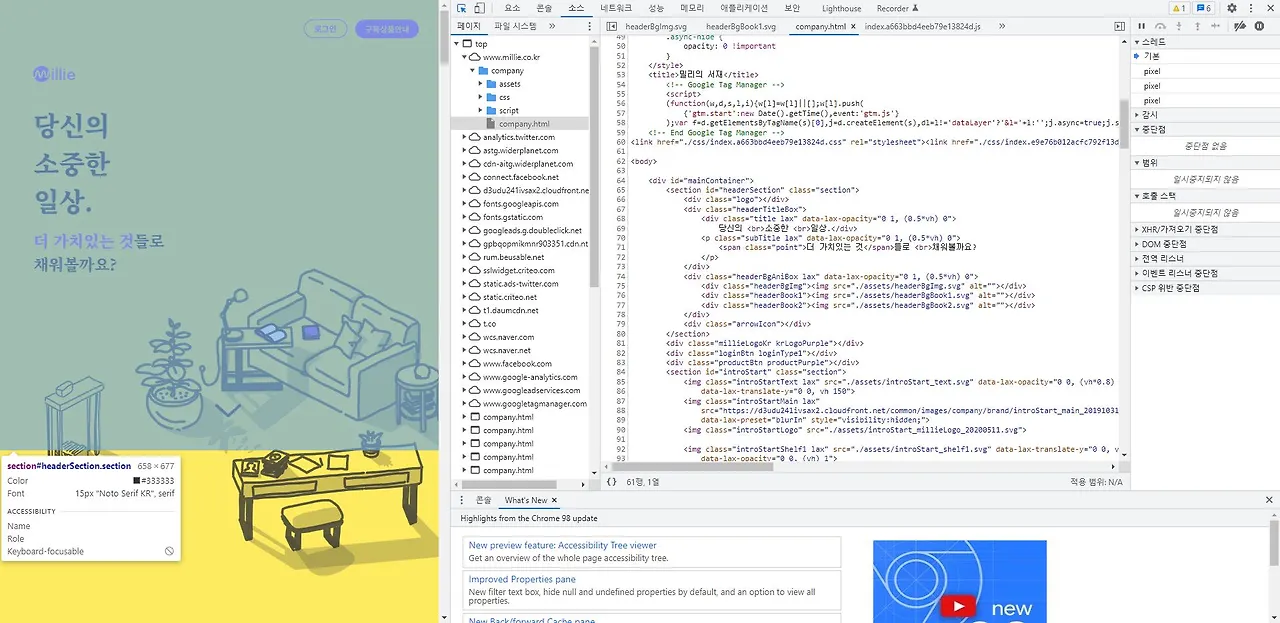Expand the css folder

(x=481, y=97)
